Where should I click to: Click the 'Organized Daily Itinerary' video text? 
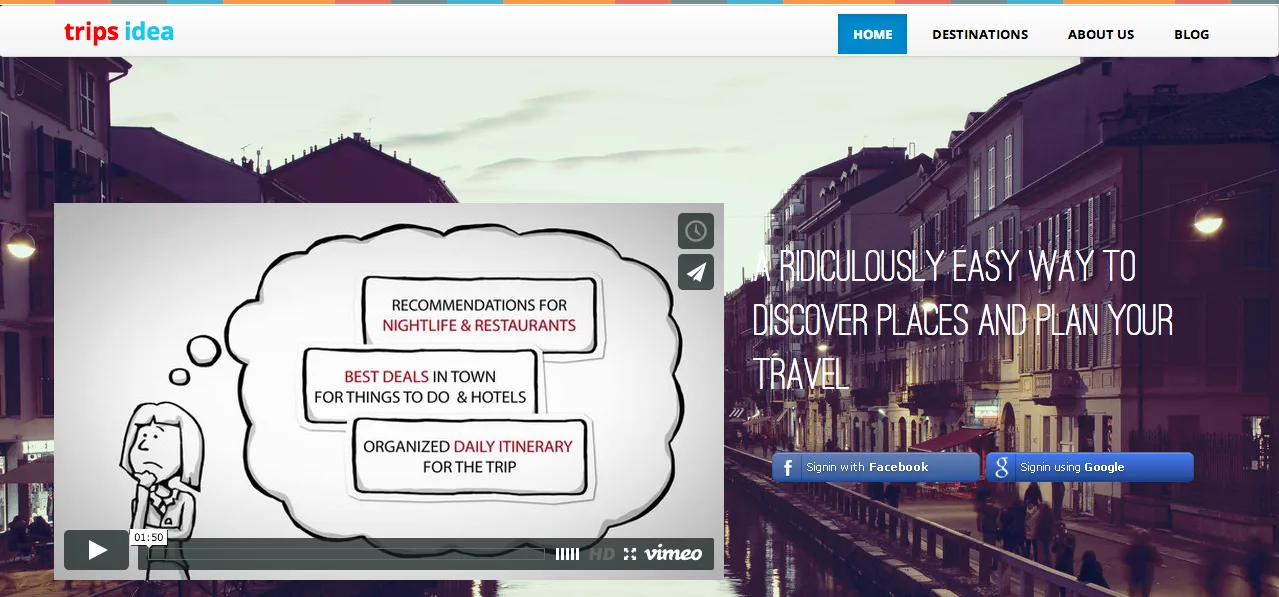[468, 446]
